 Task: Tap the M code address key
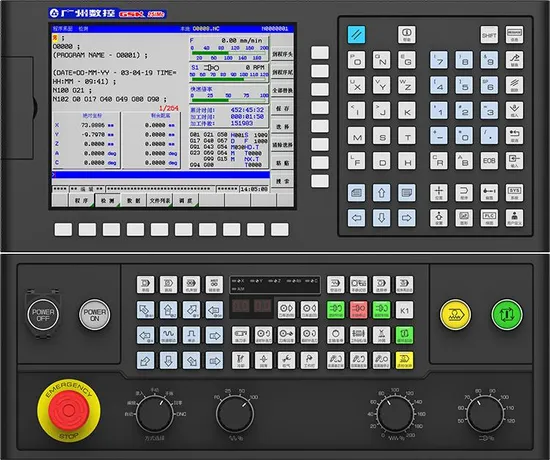(x=356, y=136)
